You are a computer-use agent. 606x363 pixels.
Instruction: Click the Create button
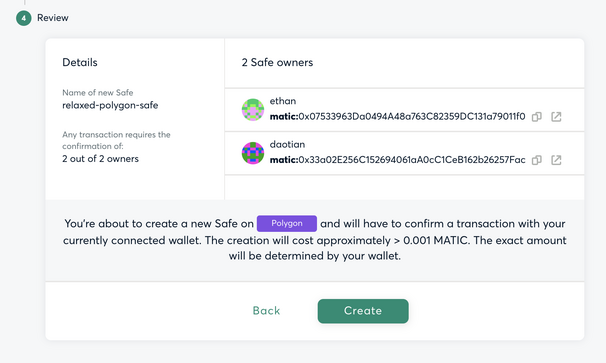pyautogui.click(x=363, y=311)
